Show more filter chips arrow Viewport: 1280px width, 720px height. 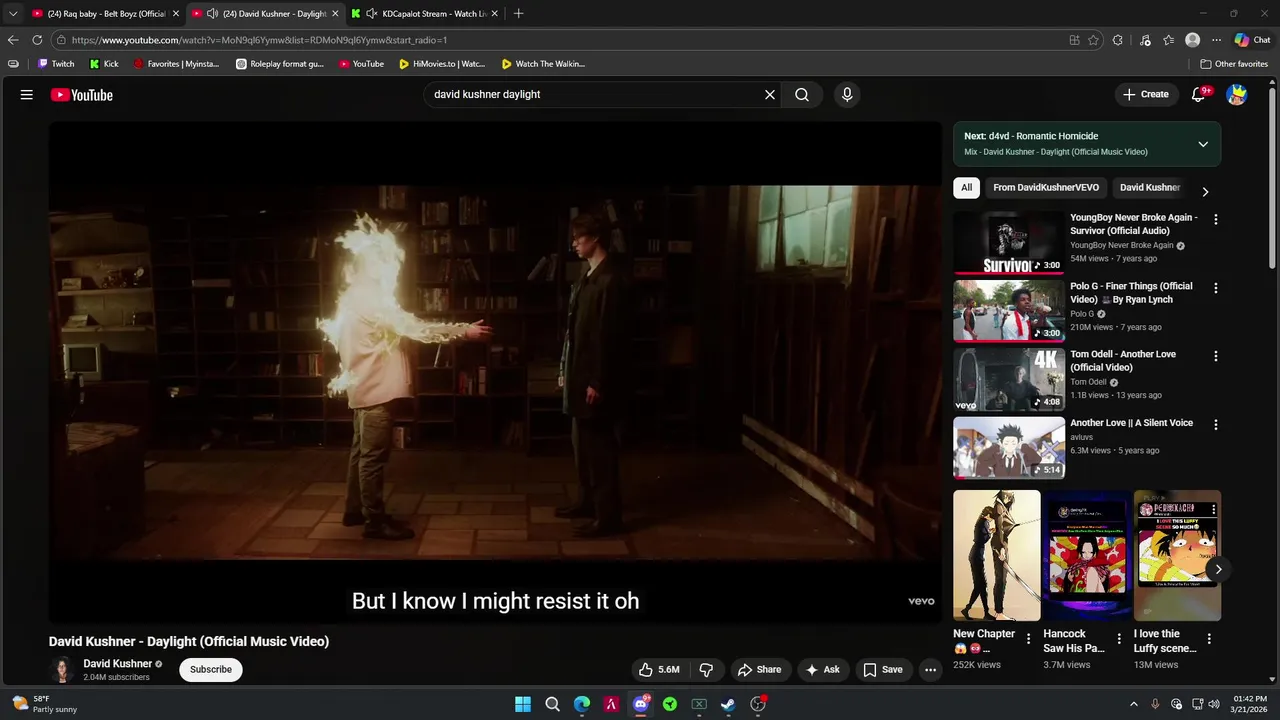(1205, 191)
